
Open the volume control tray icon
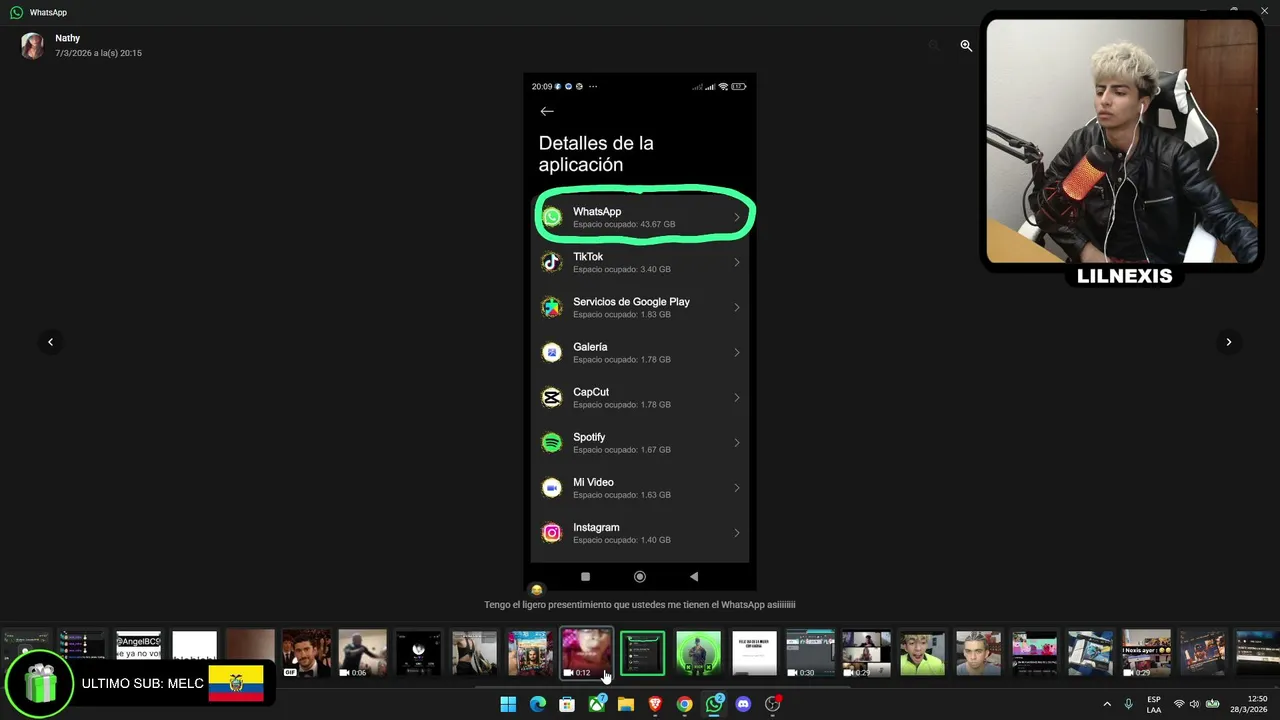[1195, 704]
